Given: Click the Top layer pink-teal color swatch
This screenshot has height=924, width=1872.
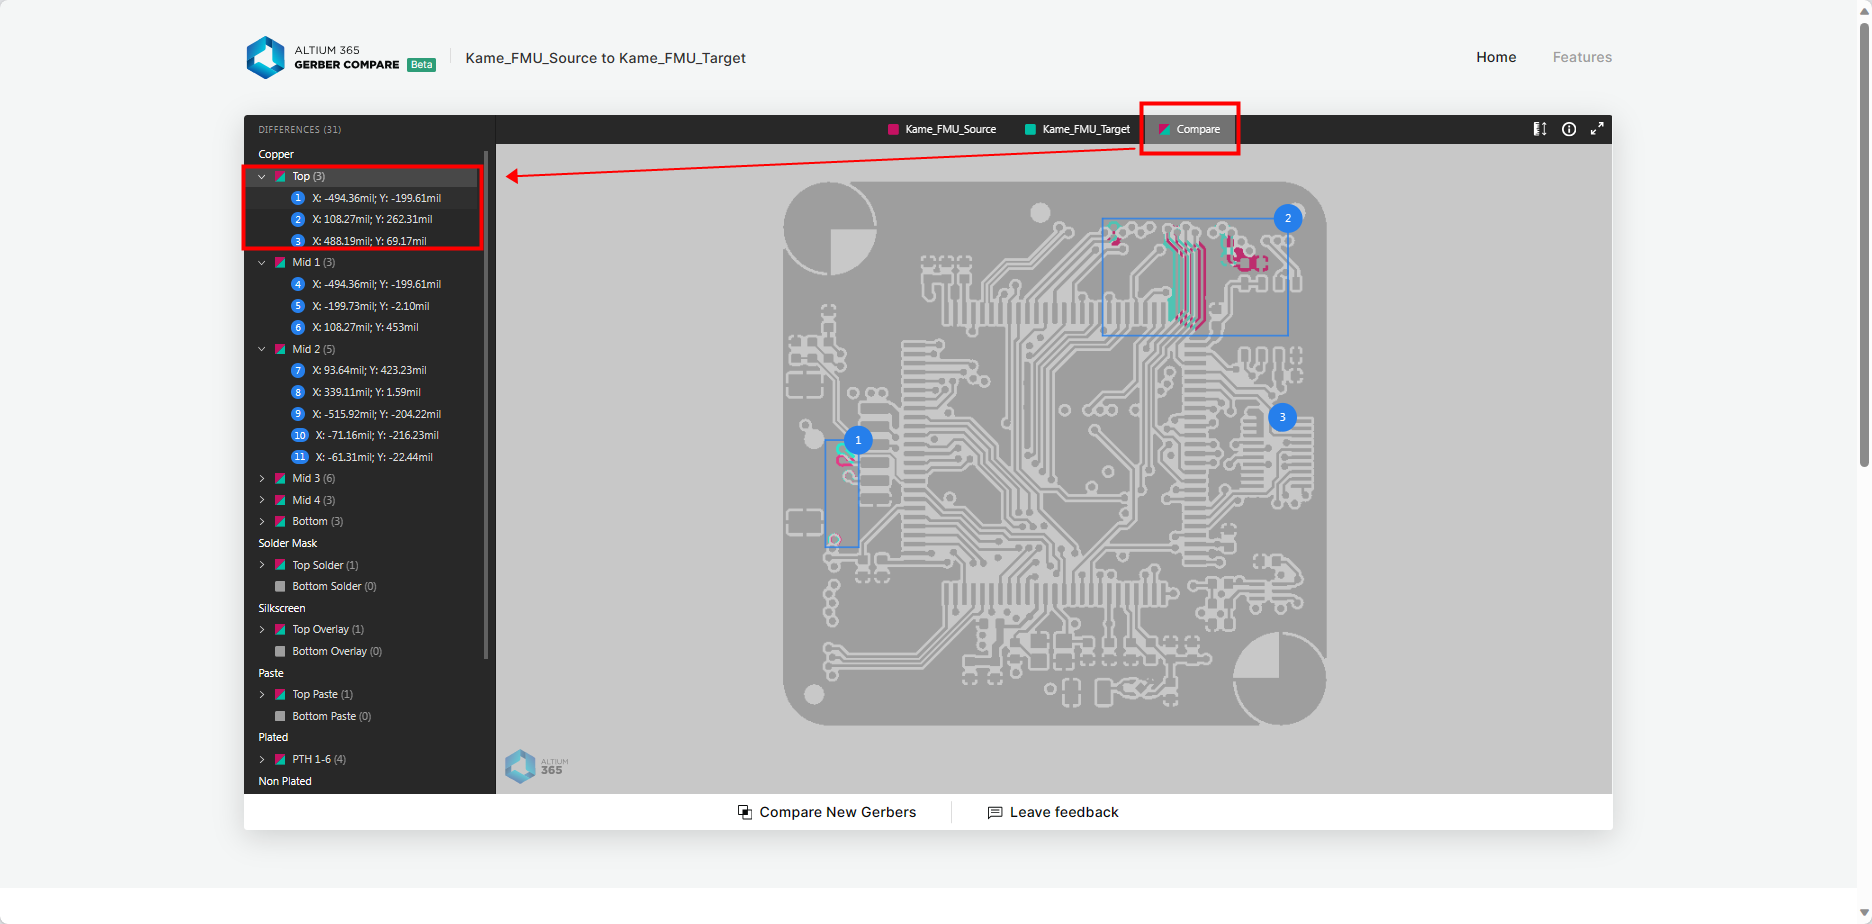Looking at the screenshot, I should tap(280, 177).
